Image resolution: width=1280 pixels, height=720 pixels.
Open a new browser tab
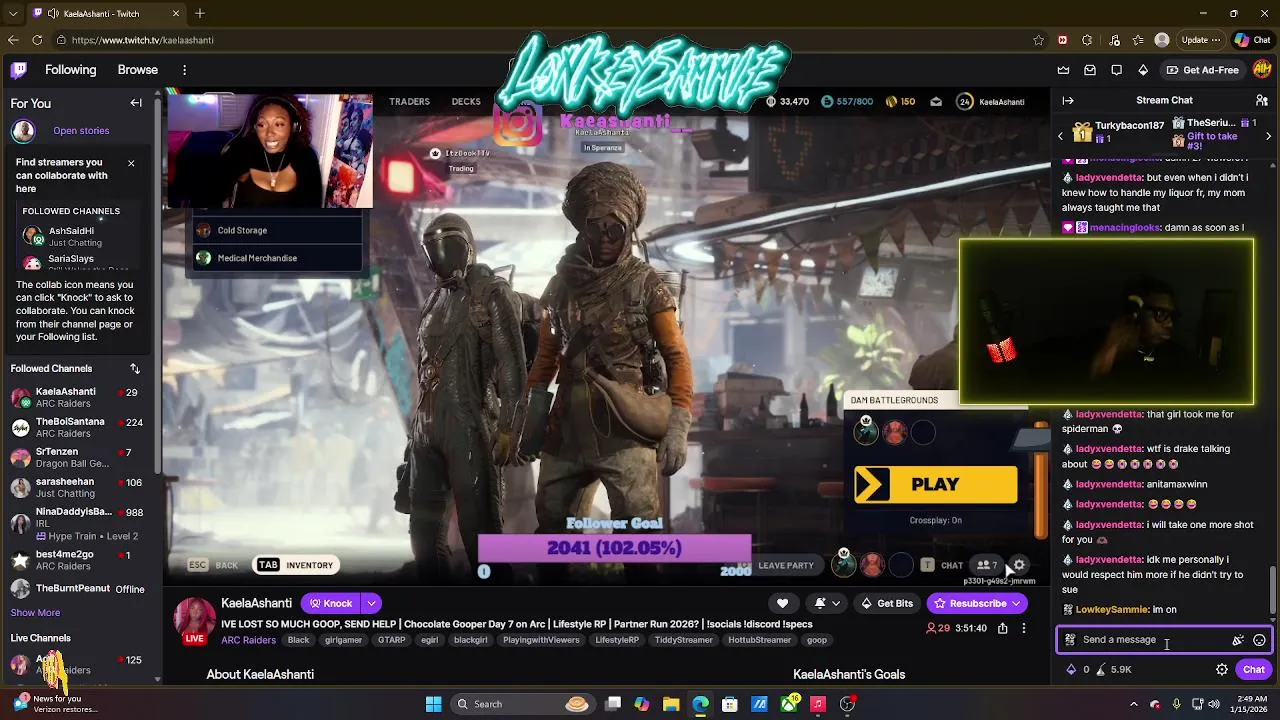[x=200, y=14]
